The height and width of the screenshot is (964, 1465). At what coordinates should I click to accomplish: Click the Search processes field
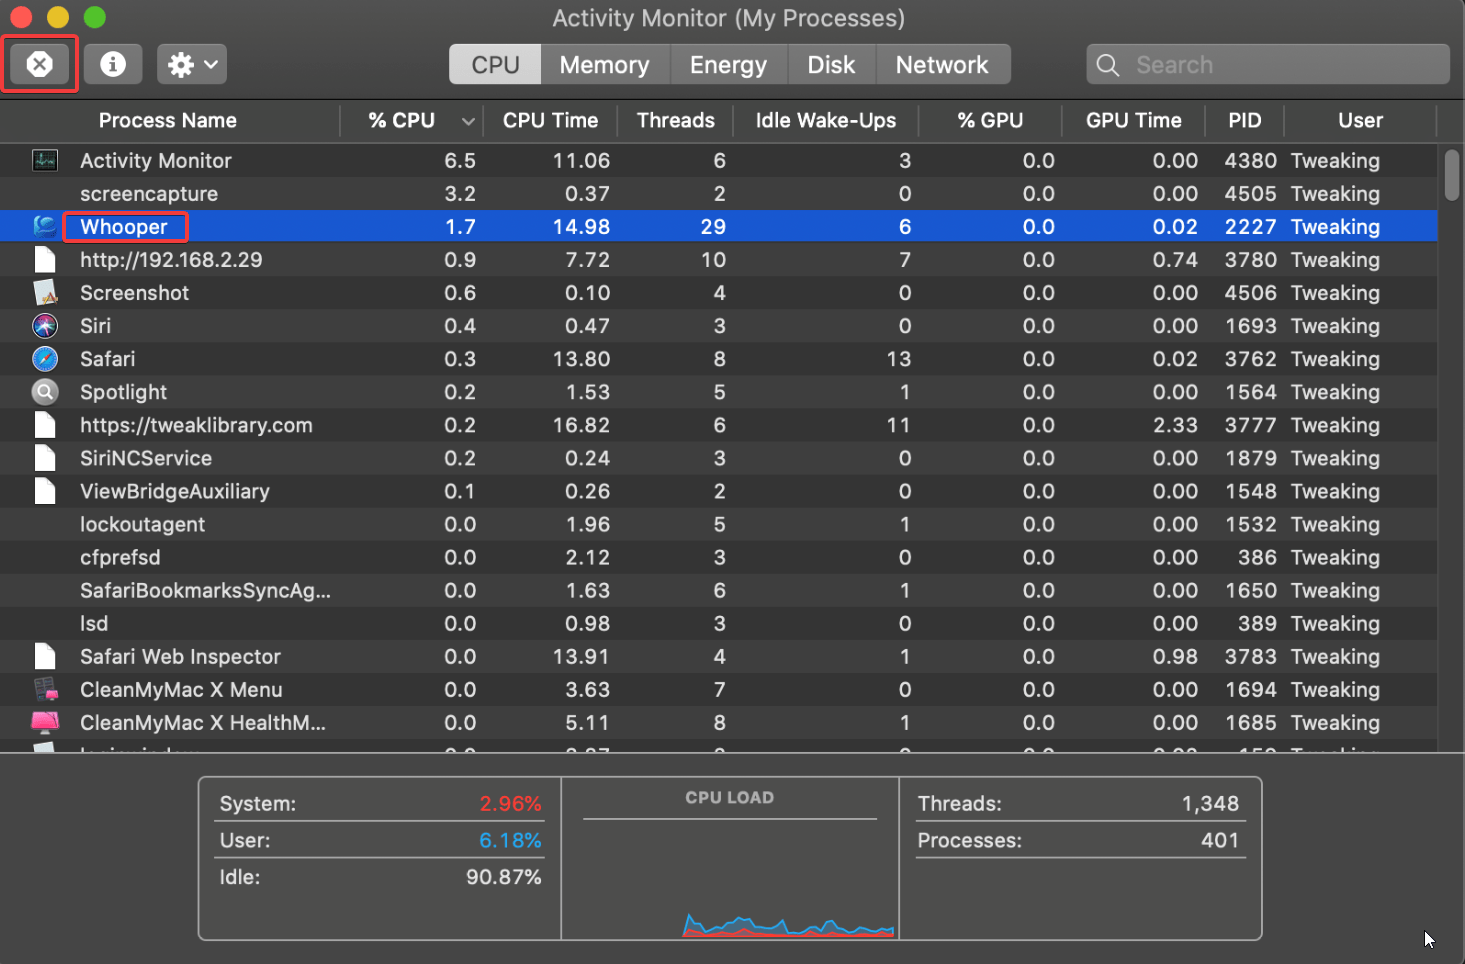click(x=1280, y=65)
